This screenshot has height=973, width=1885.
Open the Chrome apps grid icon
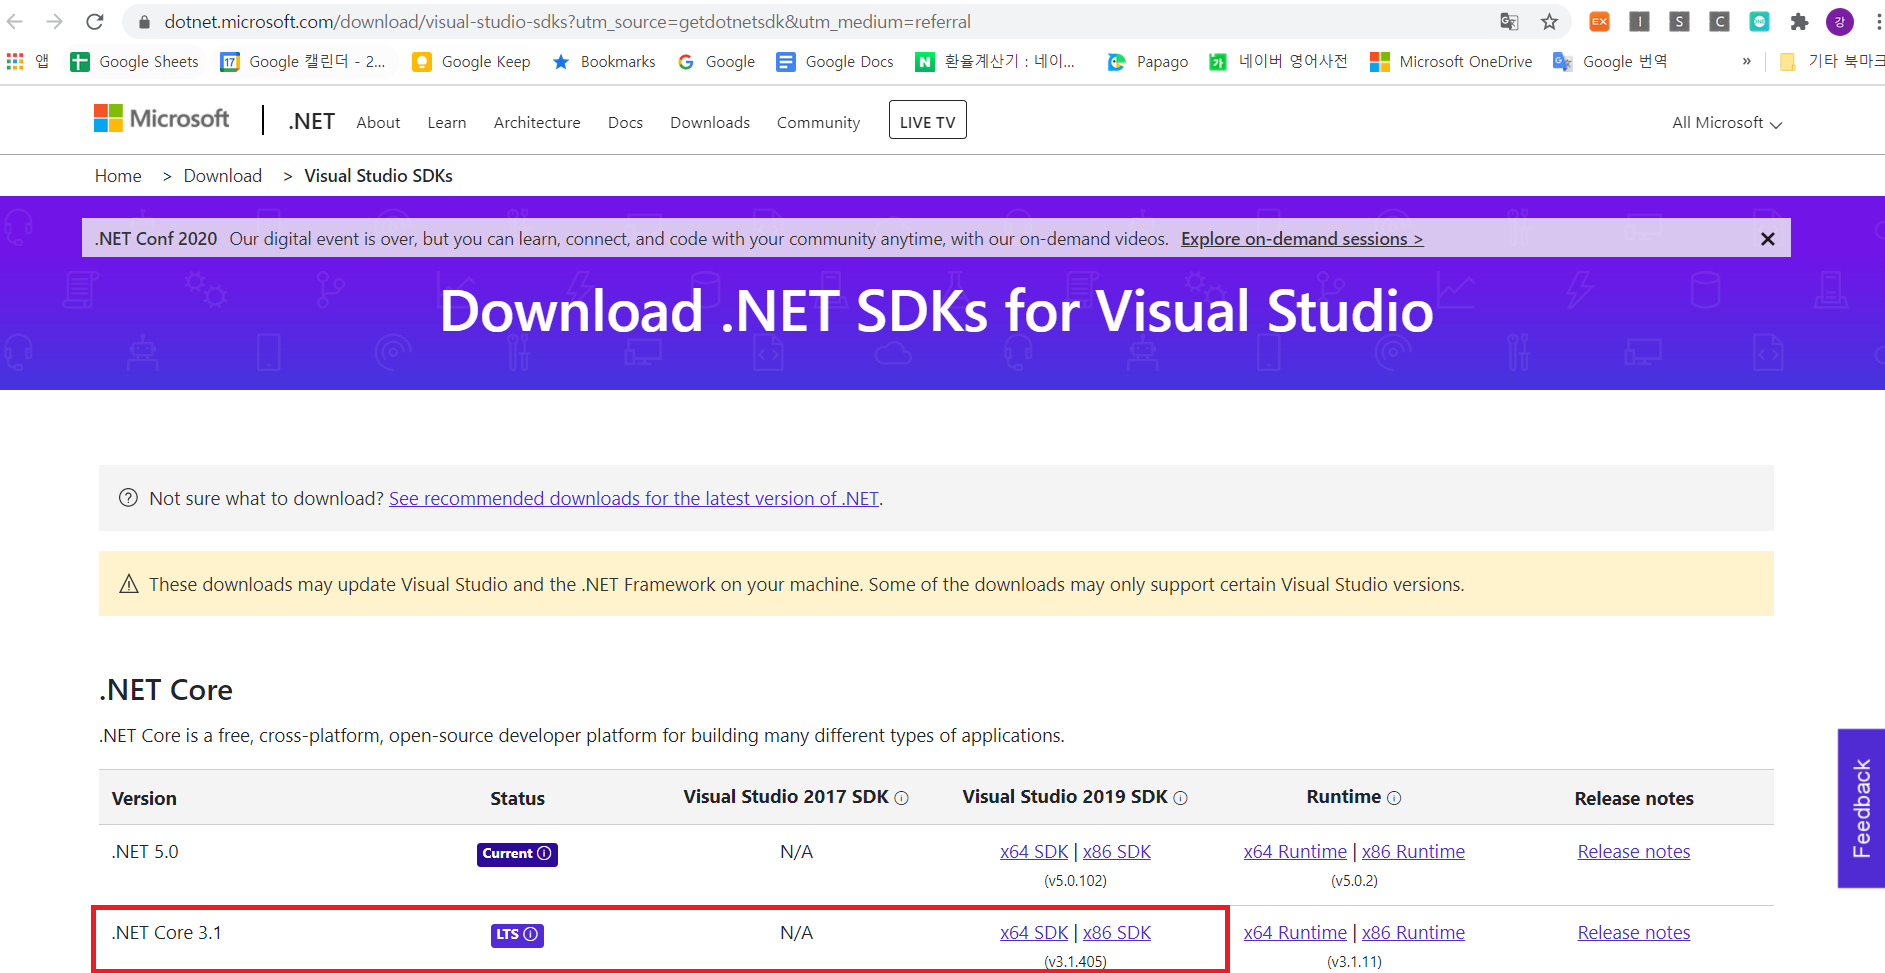(15, 61)
